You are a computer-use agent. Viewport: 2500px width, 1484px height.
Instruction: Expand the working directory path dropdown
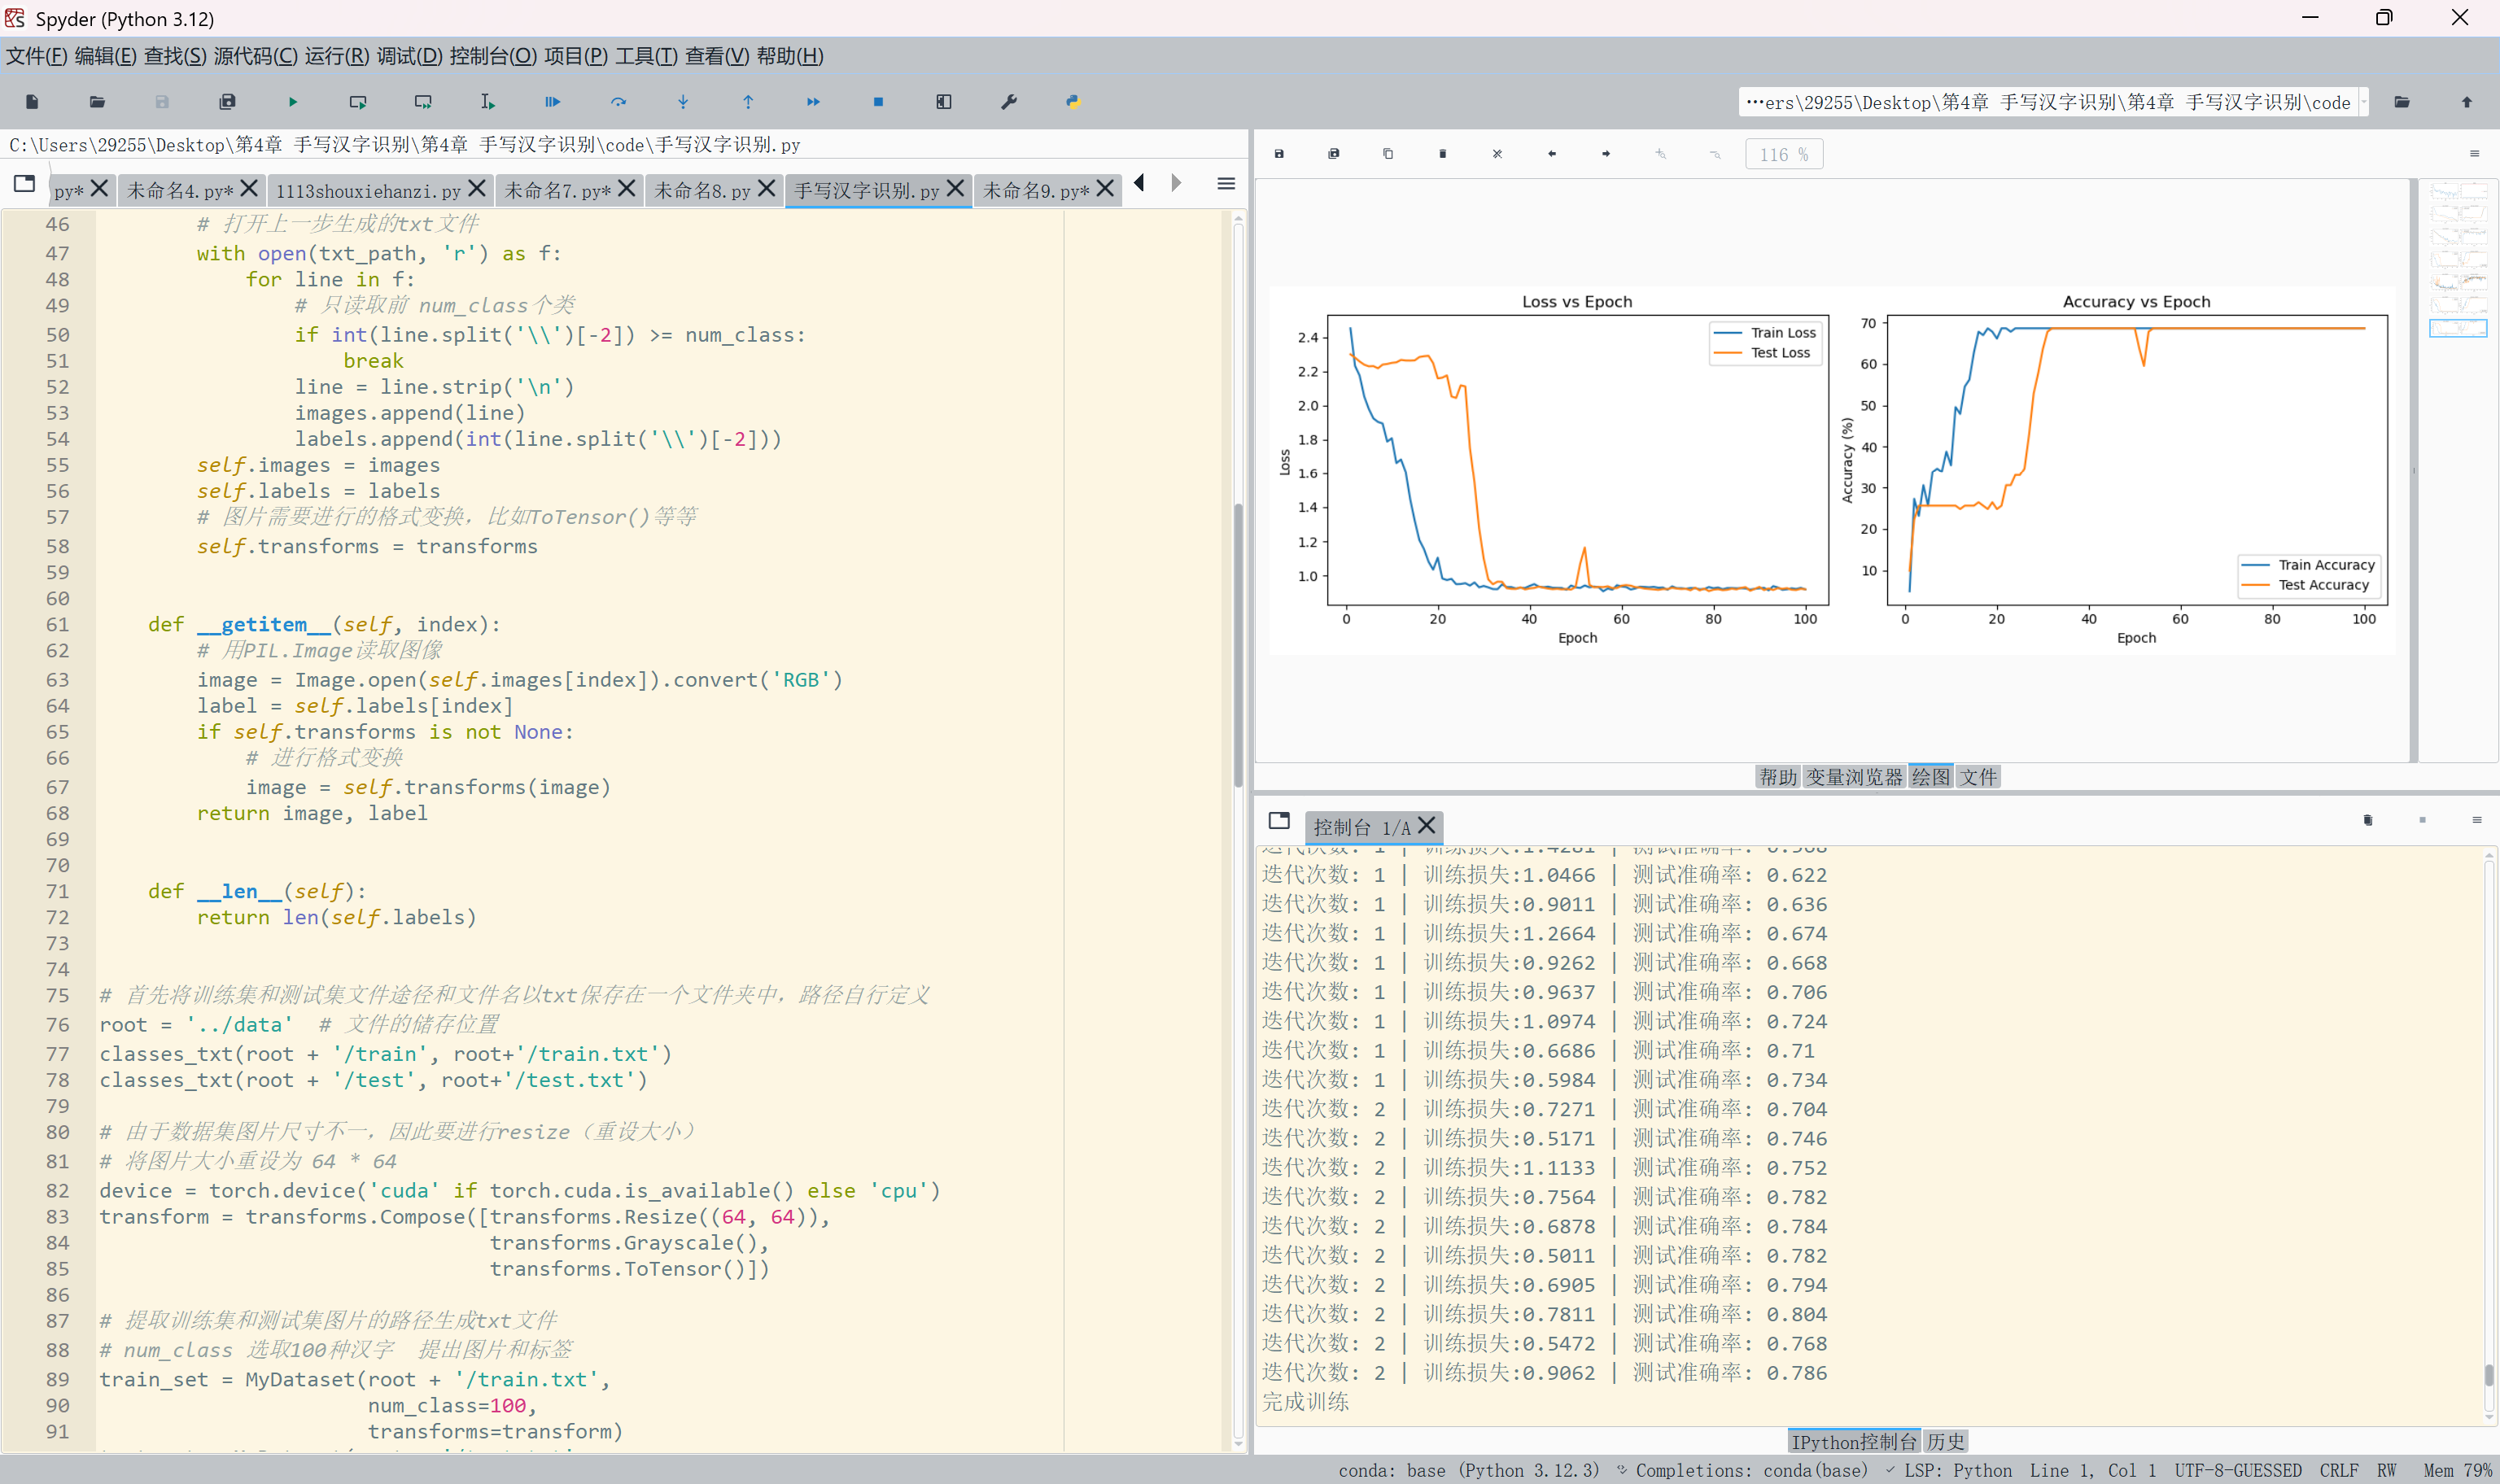pyautogui.click(x=2364, y=102)
